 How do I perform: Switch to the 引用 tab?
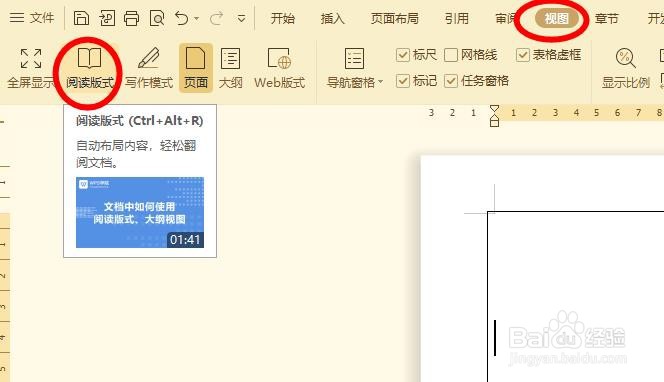tap(456, 19)
